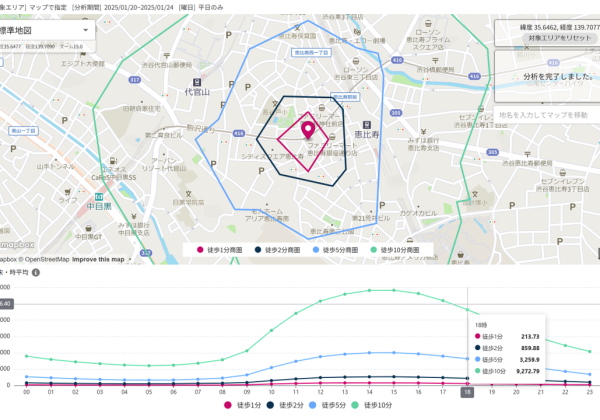Click tooltip value 213.73
This screenshot has height=420, width=600.
(x=530, y=337)
